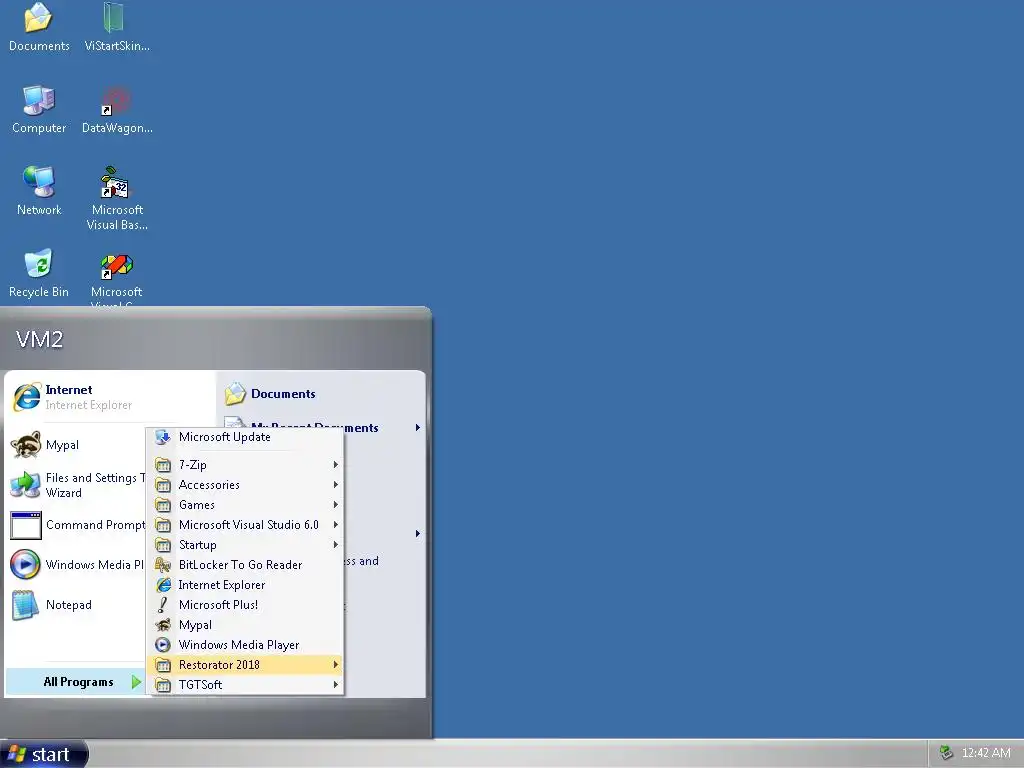Screen dimensions: 1024x768
Task: Click the 7-Zip folder icon
Action: 163,465
